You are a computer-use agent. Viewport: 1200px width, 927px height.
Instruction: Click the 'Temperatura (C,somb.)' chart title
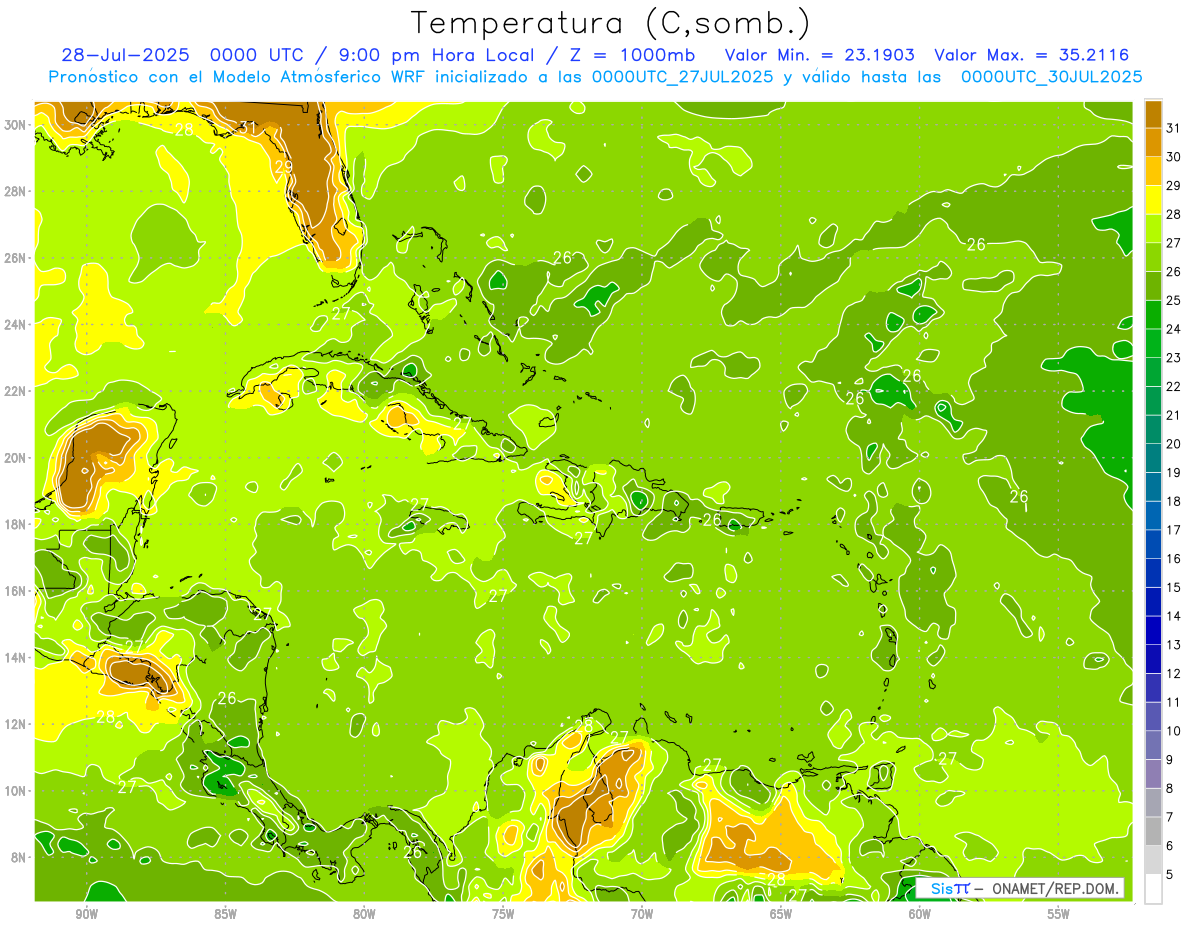pos(611,23)
